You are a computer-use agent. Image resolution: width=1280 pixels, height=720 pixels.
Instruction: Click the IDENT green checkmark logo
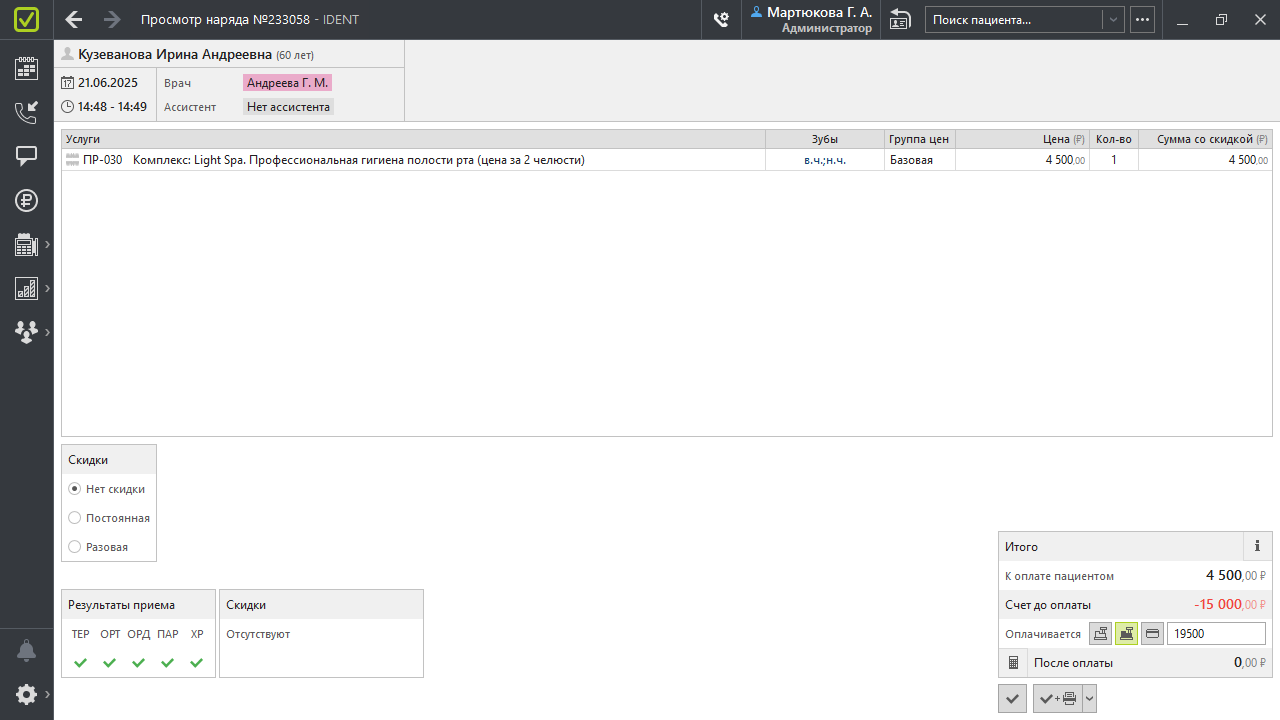[x=27, y=19]
